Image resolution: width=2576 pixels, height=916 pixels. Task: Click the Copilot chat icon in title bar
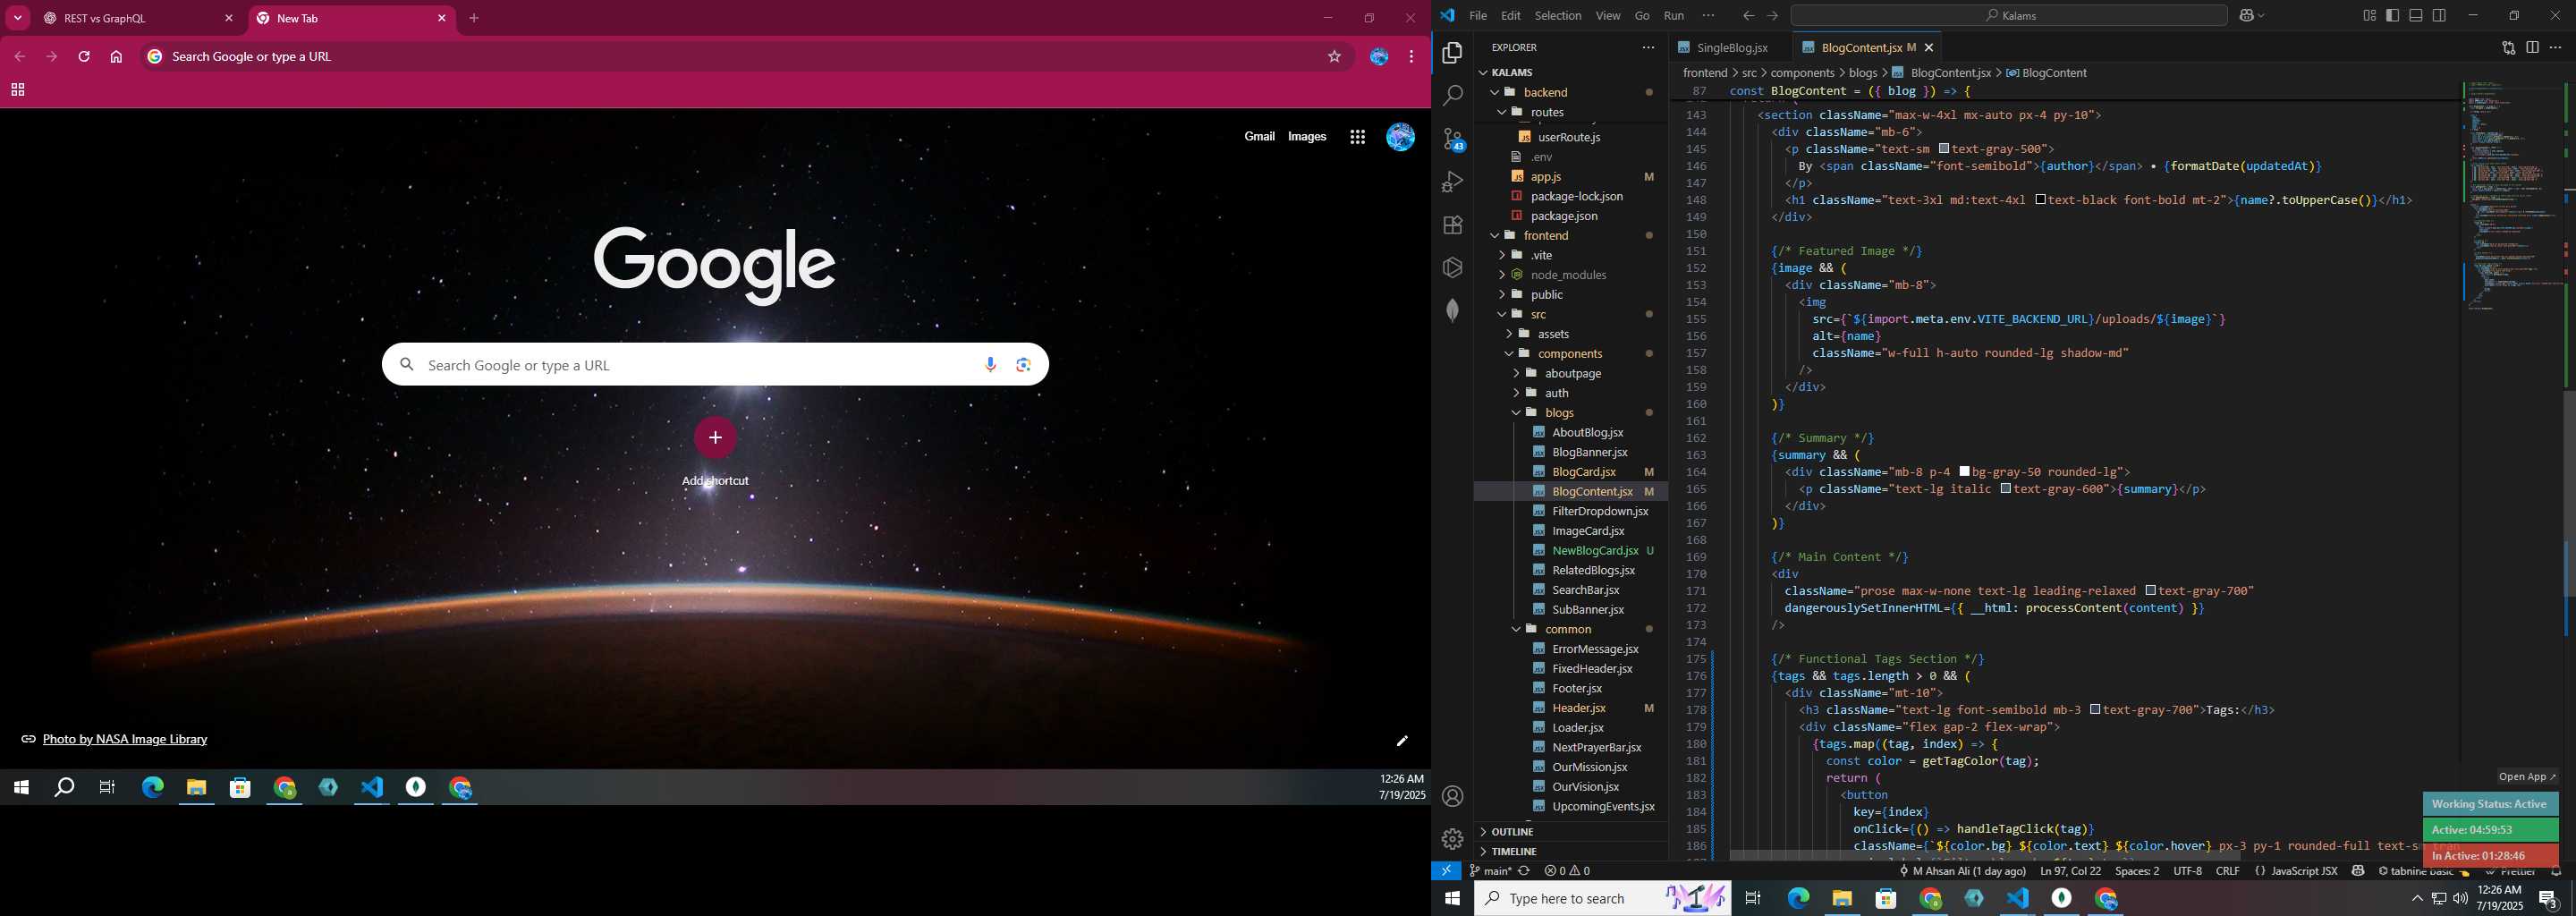(2246, 16)
